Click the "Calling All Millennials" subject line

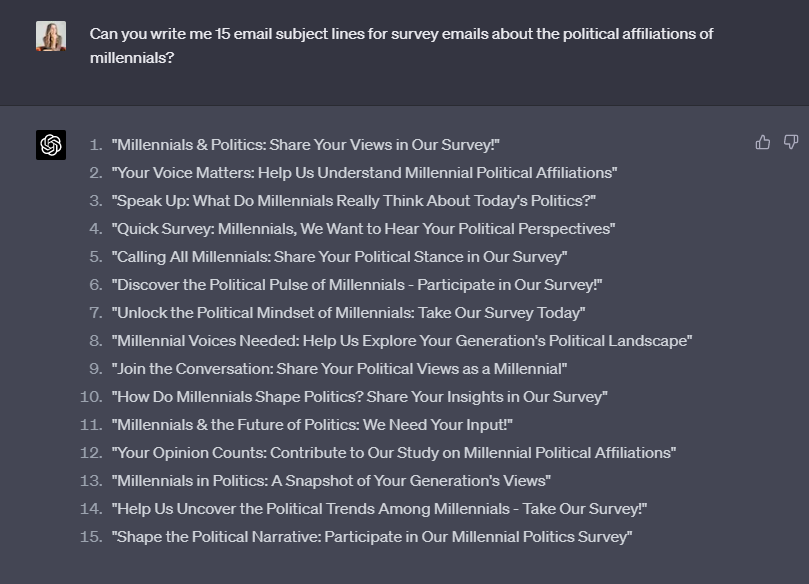[339, 257]
